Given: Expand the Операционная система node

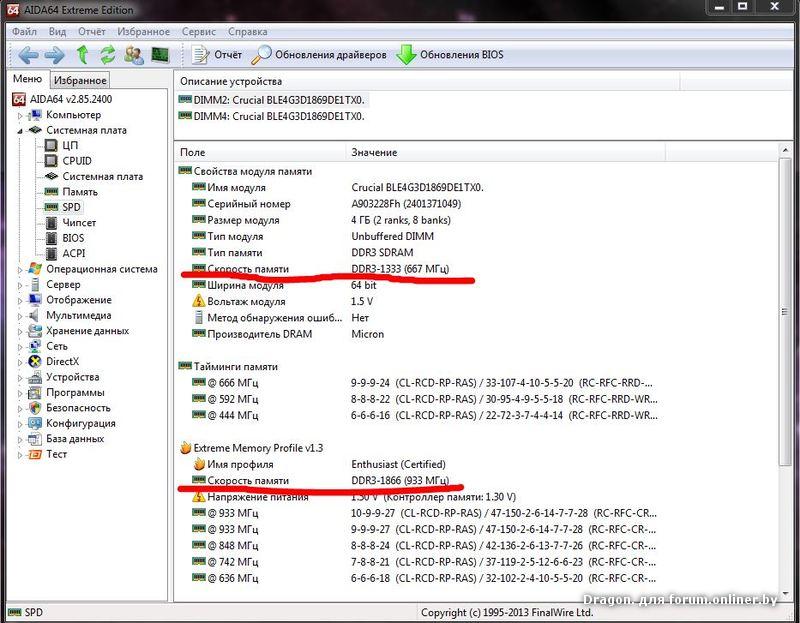Looking at the screenshot, I should [x=19, y=269].
